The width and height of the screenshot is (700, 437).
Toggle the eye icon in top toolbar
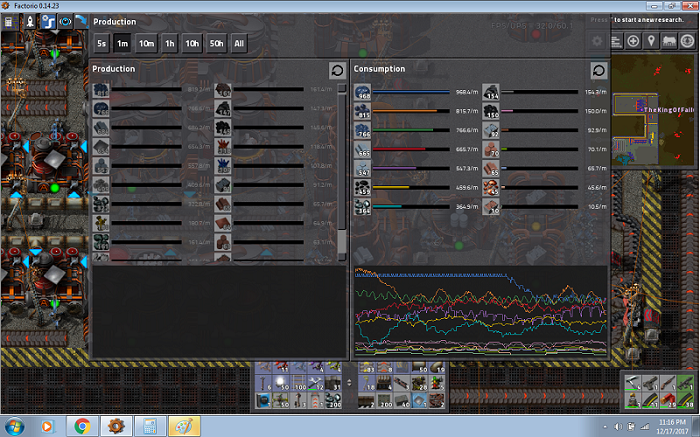(x=65, y=21)
